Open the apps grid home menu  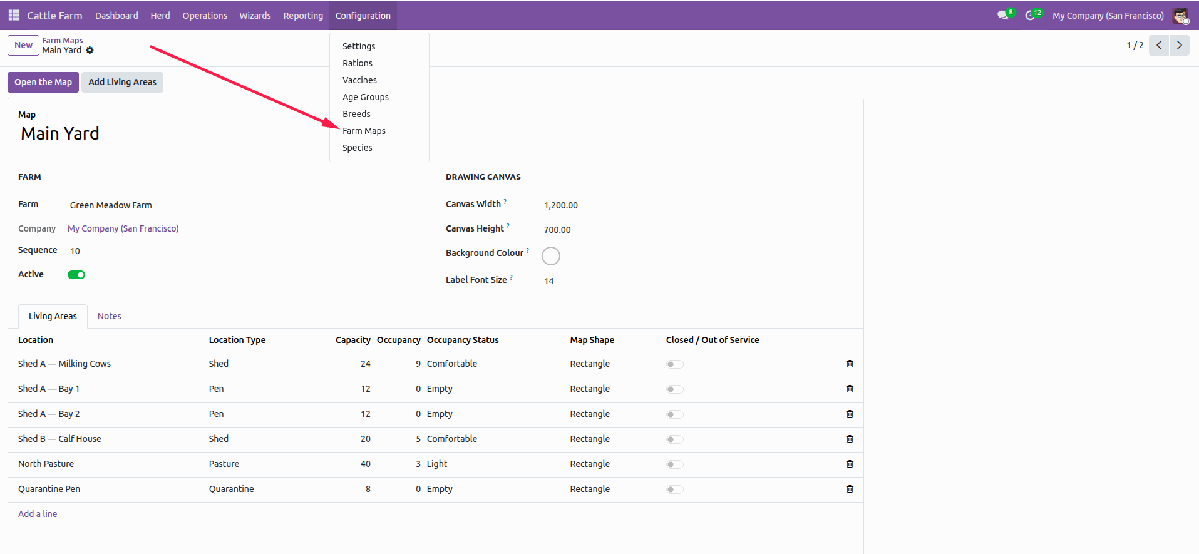[14, 15]
